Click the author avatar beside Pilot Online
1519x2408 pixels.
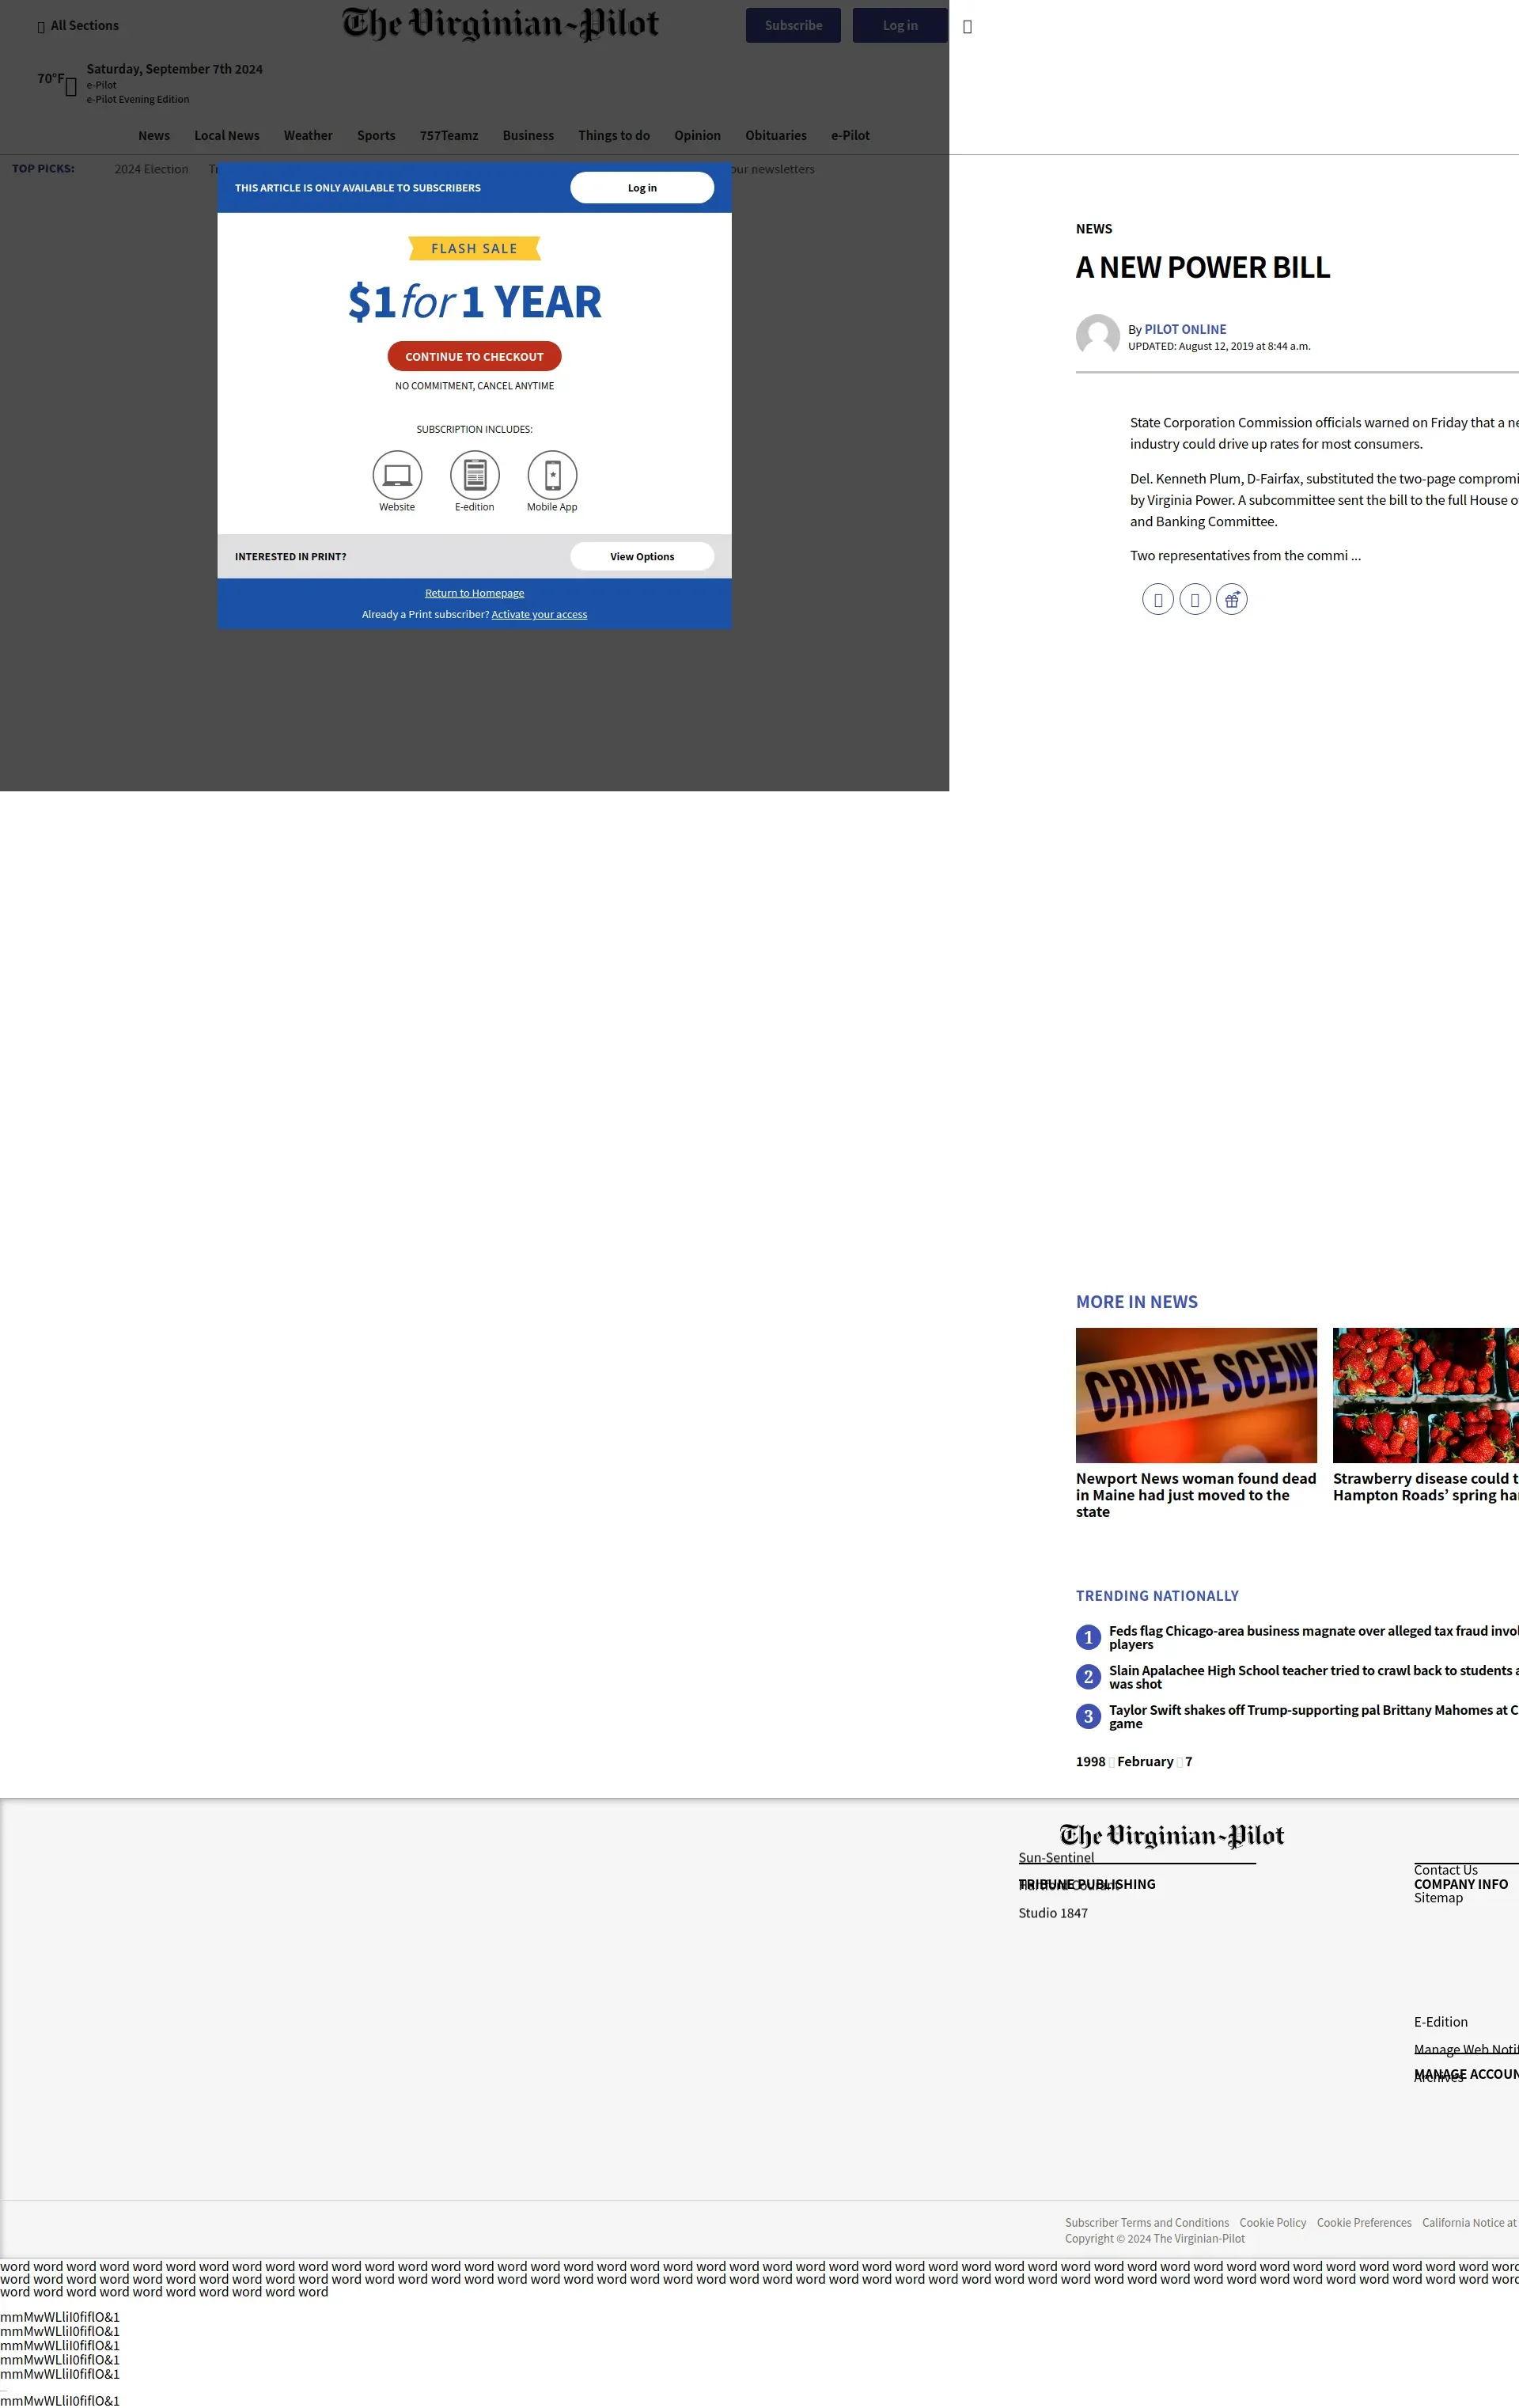(x=1097, y=336)
